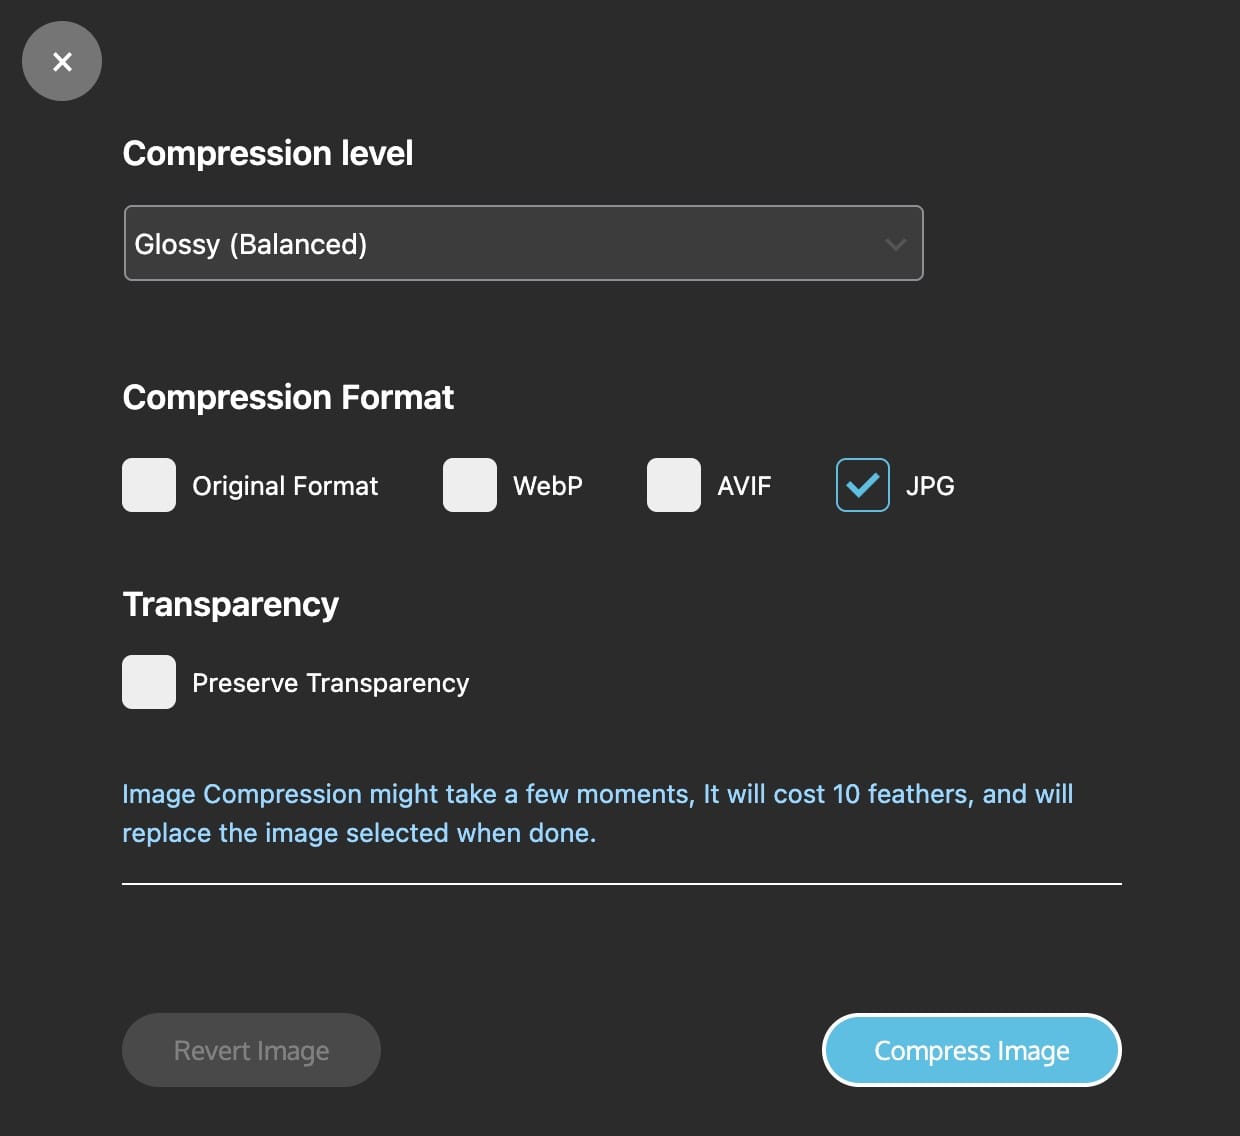Click the Compression level heading
This screenshot has width=1240, height=1136.
click(268, 153)
